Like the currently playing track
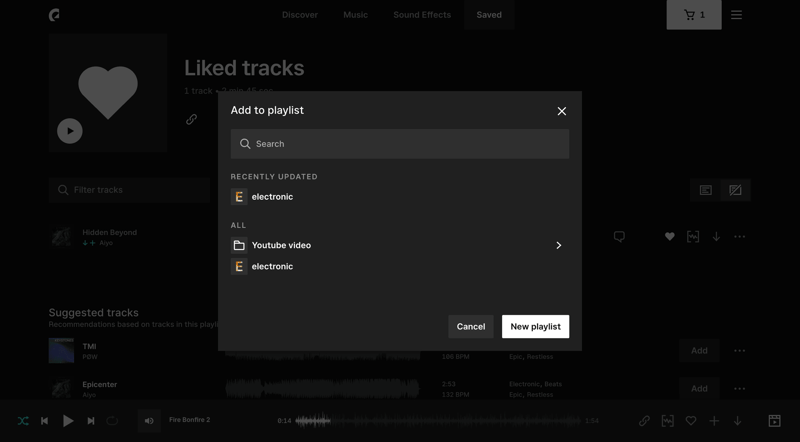 click(691, 421)
